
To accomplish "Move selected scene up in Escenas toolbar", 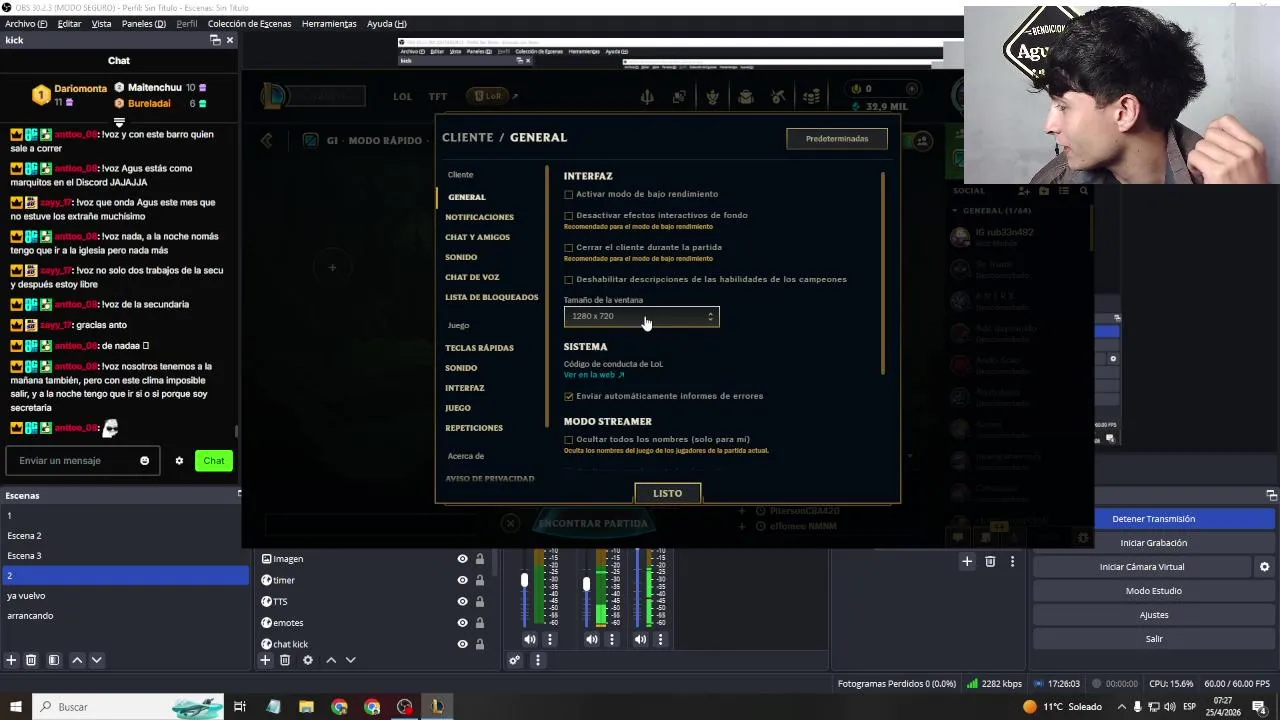I will point(77,660).
